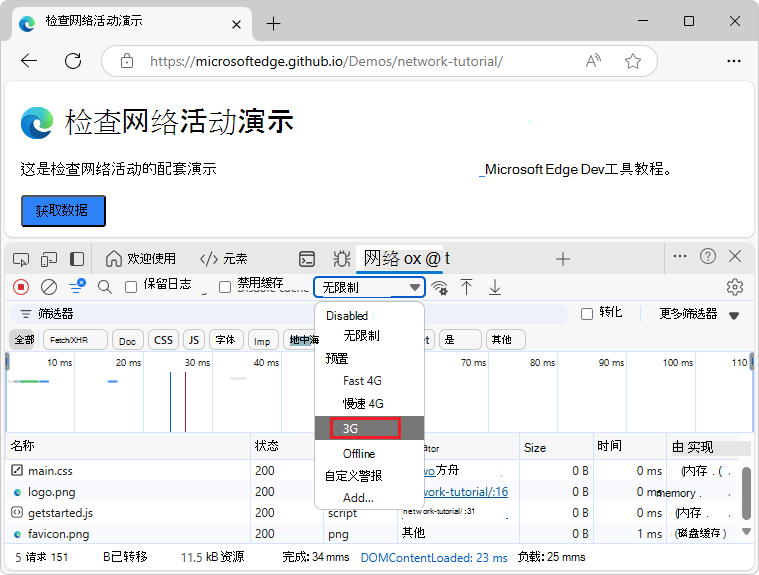Image resolution: width=759 pixels, height=575 pixels.
Task: Close the 检查网络活动演示 tab
Action: (x=236, y=24)
